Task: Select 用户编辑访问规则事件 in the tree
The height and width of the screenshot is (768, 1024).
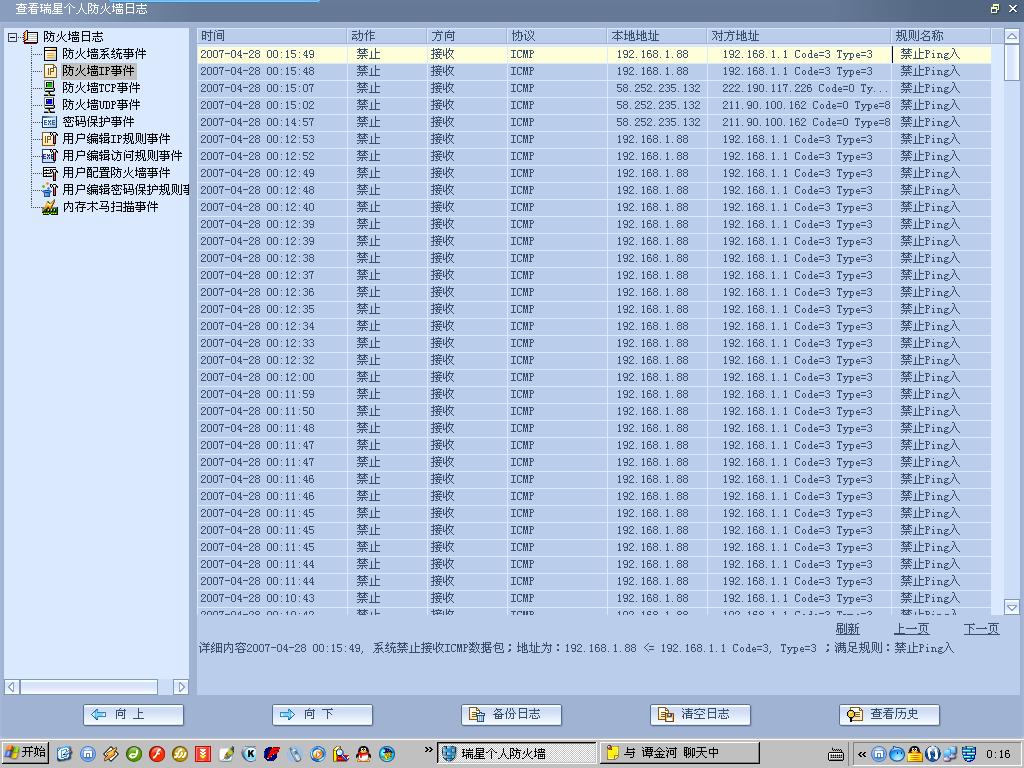Action: tap(122, 156)
